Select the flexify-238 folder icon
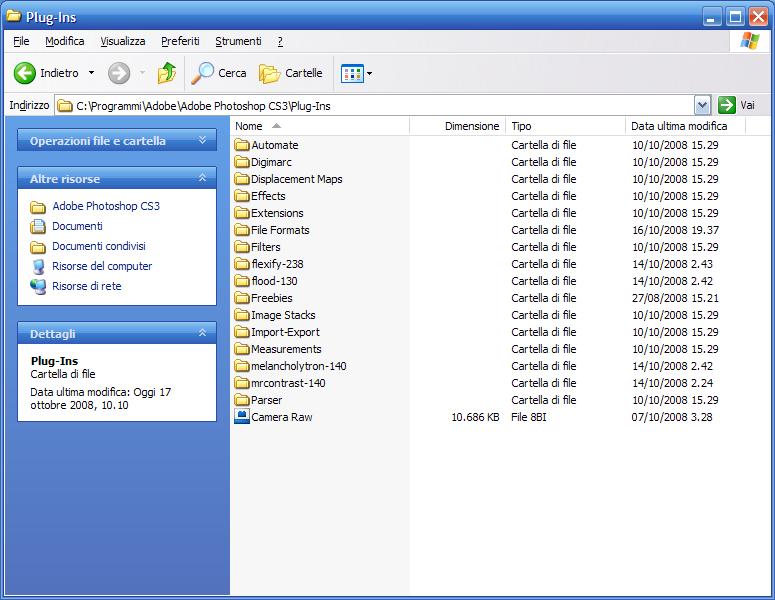Image resolution: width=775 pixels, height=600 pixels. 242,264
